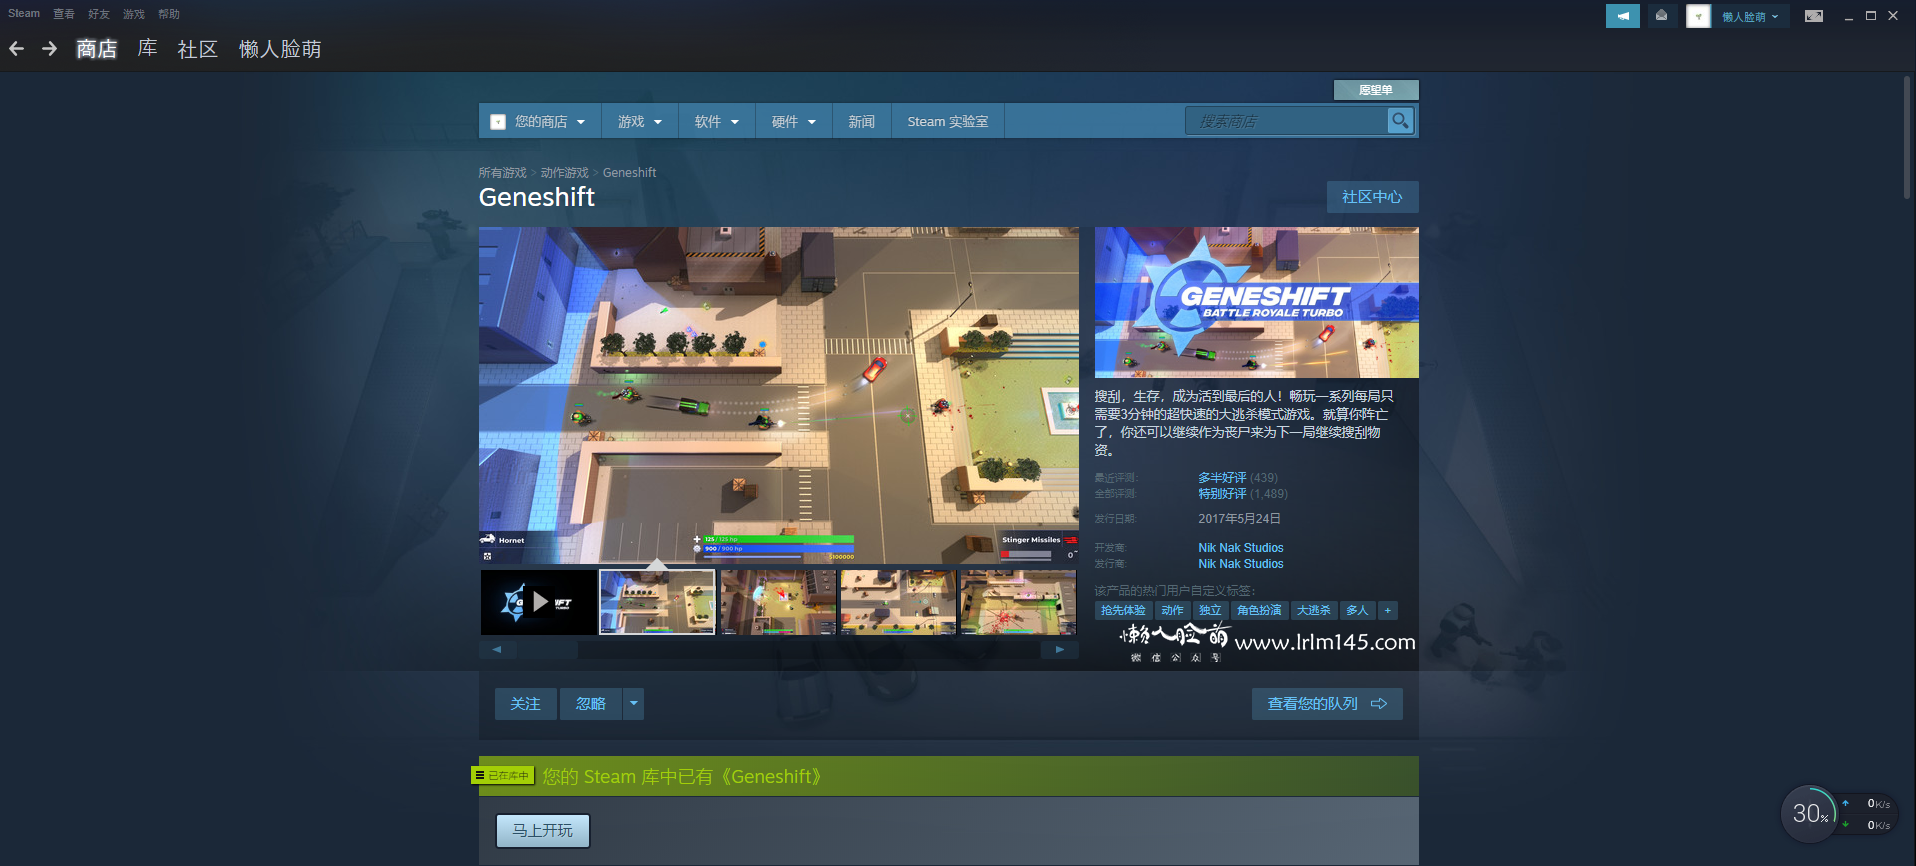Open 特别好评 all reviews link
The height and width of the screenshot is (866, 1916).
click(x=1222, y=494)
